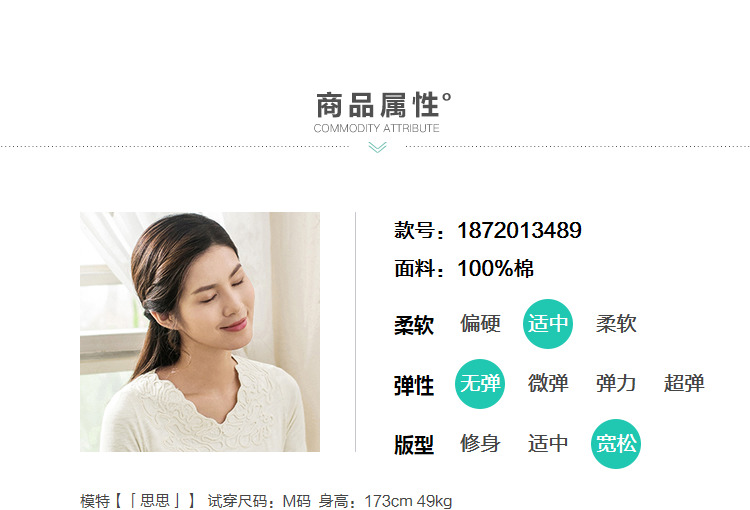Click the bold 柔软 row label
Image resolution: width=750 pixels, height=510 pixels.
point(414,325)
